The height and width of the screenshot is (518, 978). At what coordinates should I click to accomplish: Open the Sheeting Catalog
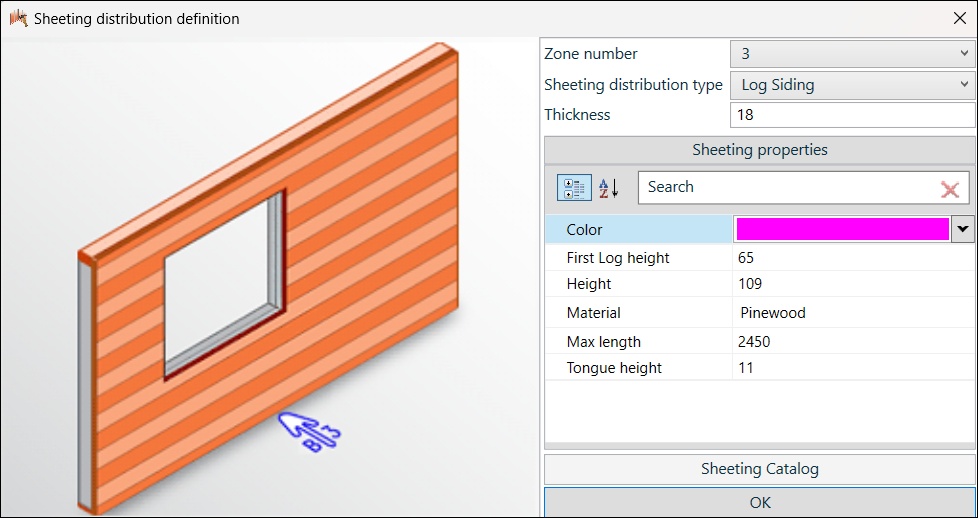(x=759, y=469)
